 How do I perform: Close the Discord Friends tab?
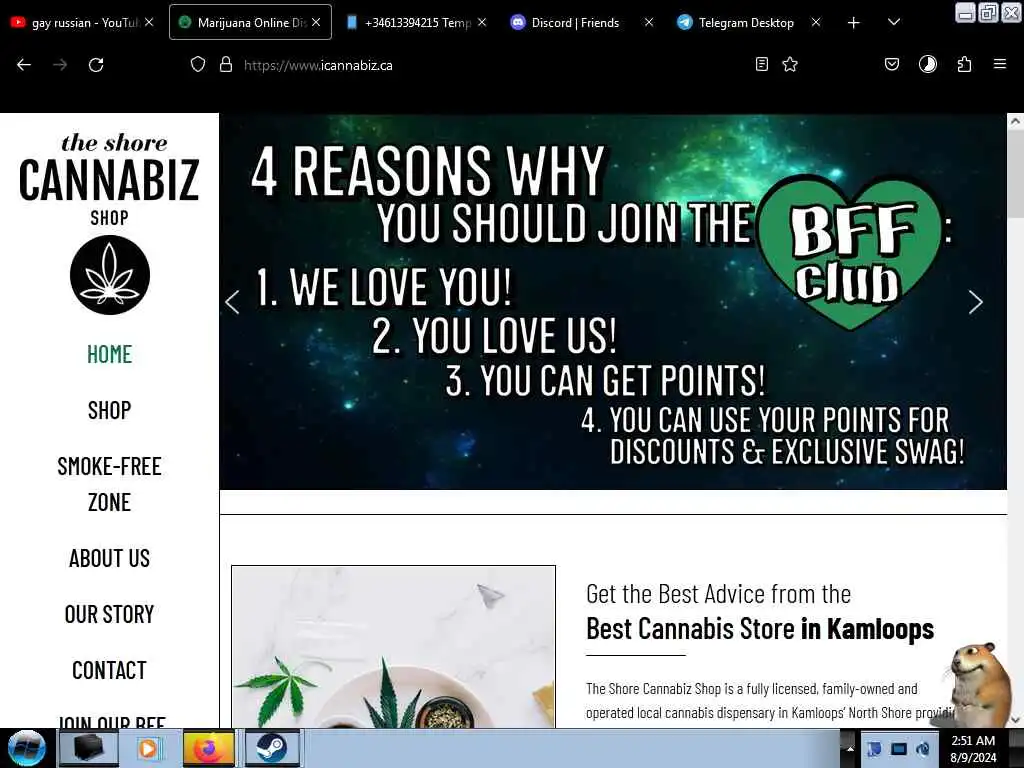[648, 22]
